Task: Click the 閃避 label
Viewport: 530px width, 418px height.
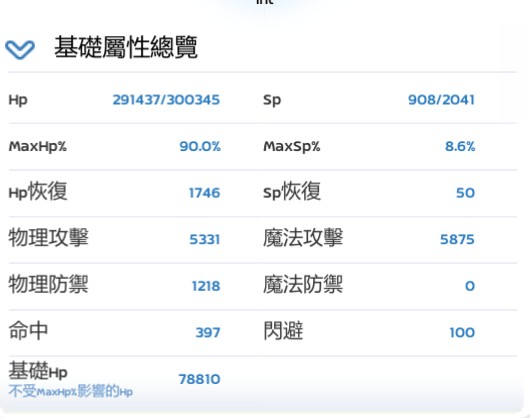Action: 283,330
